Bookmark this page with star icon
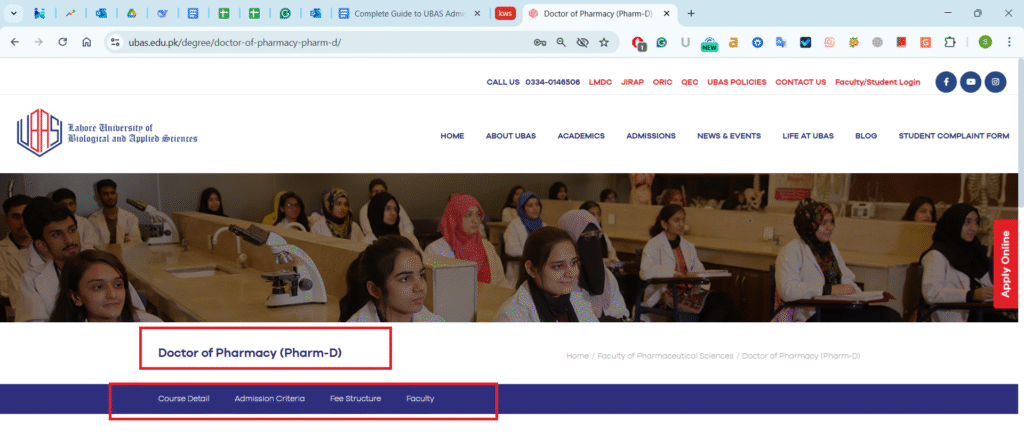The image size is (1024, 447). 604,43
